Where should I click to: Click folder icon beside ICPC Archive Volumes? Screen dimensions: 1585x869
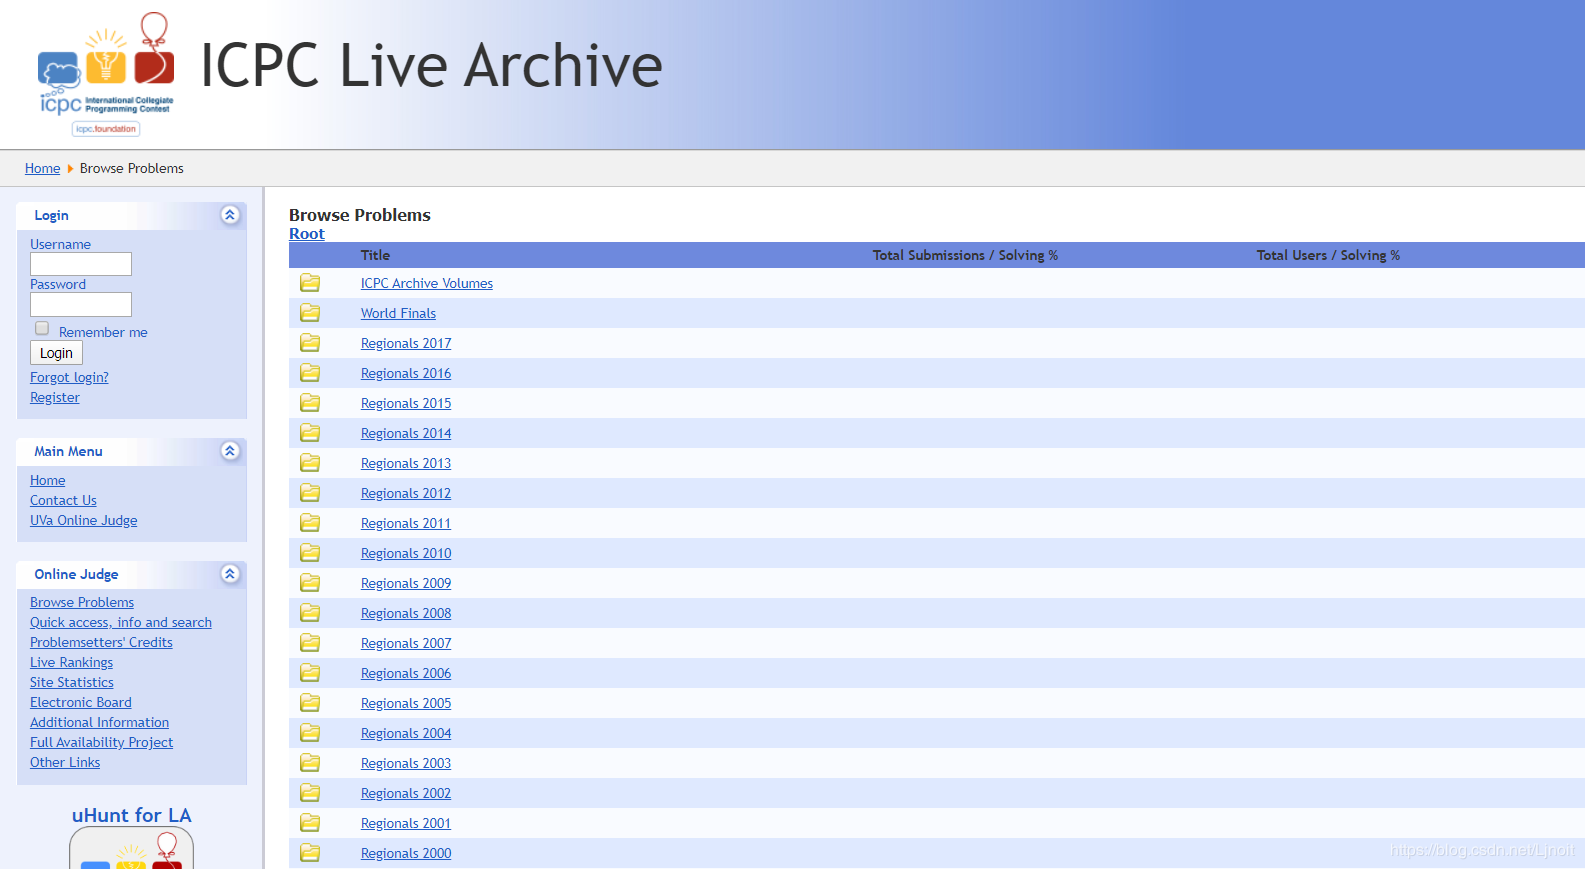click(x=310, y=283)
